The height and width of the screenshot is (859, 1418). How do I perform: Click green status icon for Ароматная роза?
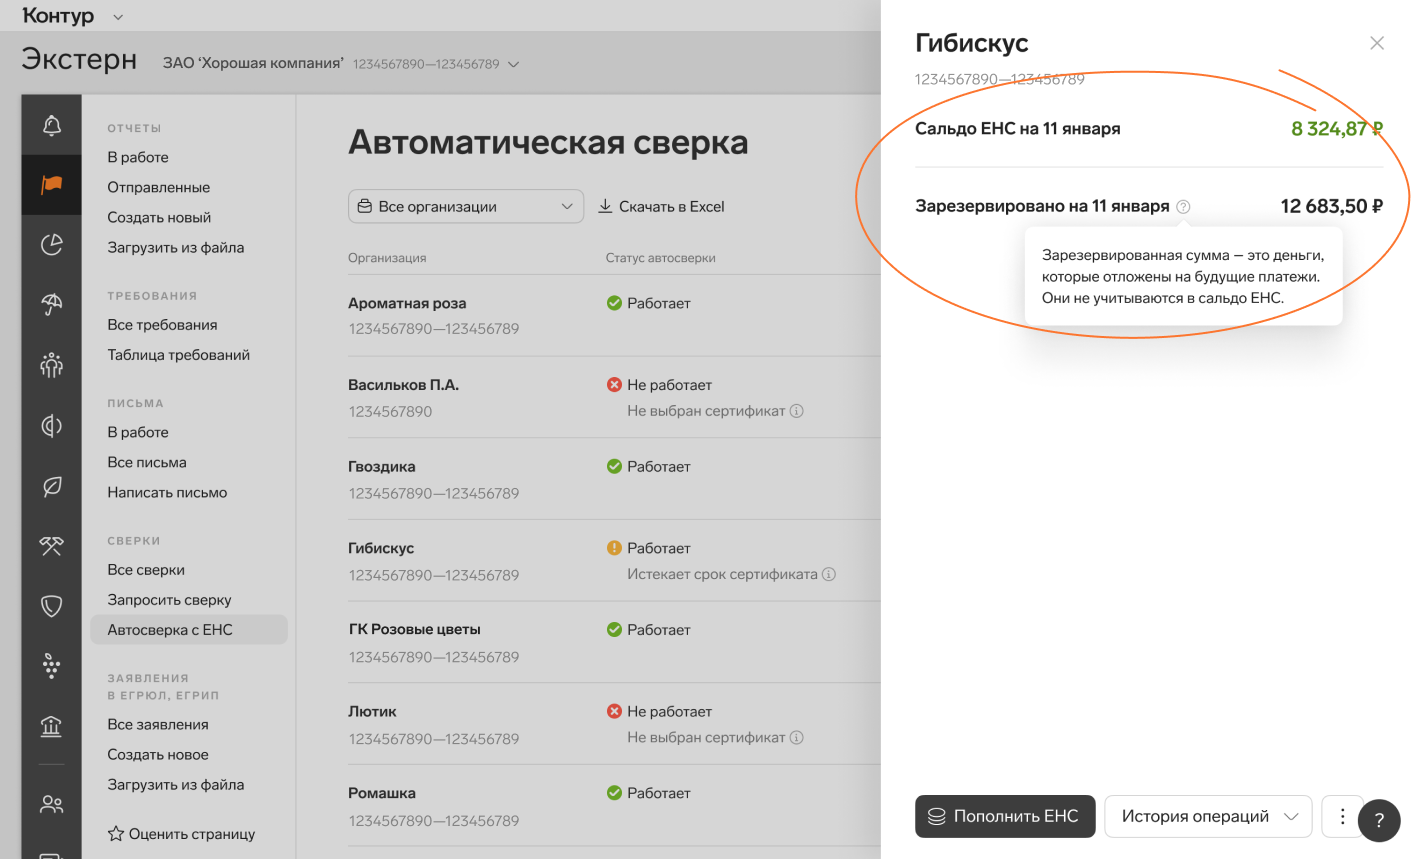point(614,303)
